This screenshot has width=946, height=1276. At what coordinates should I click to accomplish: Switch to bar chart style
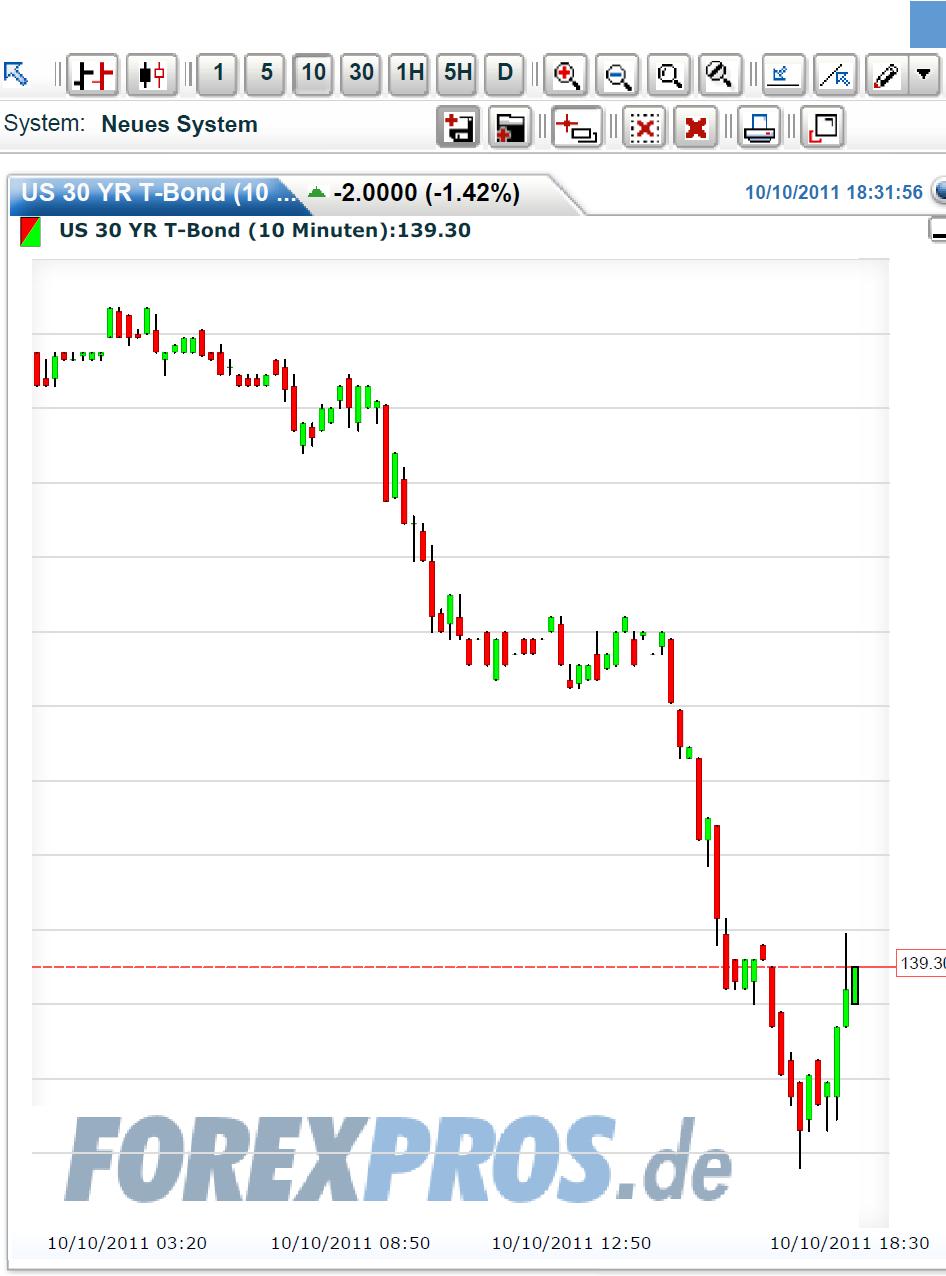pyautogui.click(x=93, y=75)
